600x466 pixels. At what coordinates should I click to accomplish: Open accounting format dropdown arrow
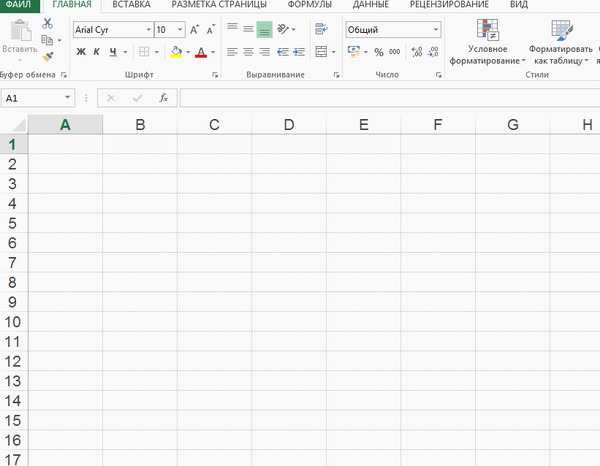point(366,52)
